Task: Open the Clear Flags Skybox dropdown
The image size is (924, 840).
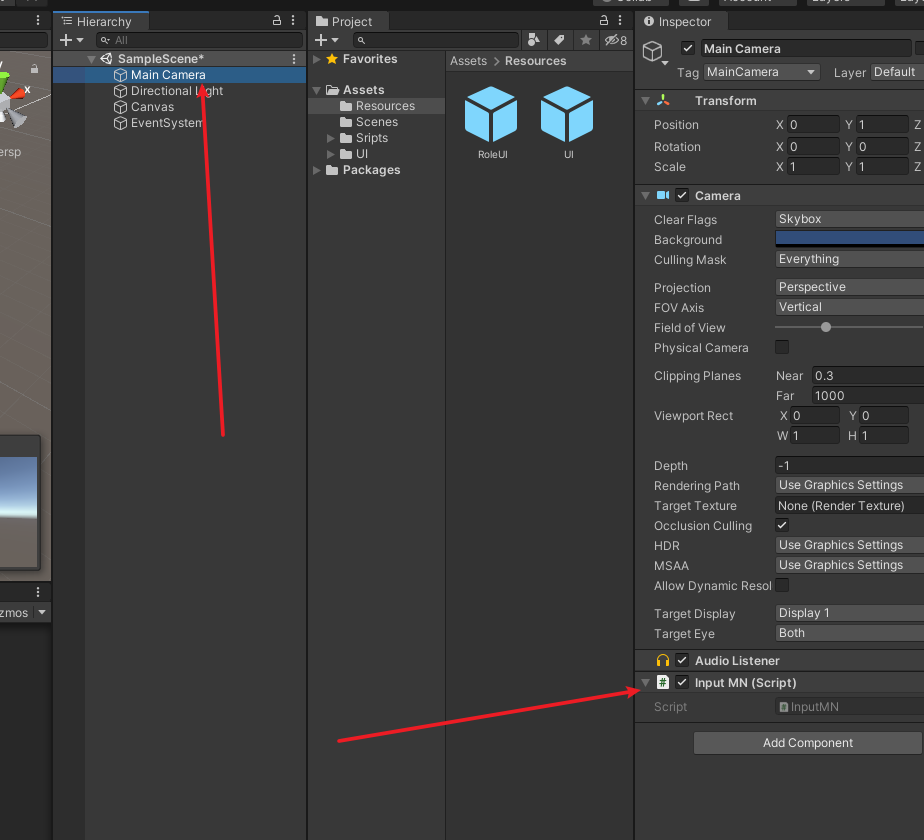Action: 849,219
